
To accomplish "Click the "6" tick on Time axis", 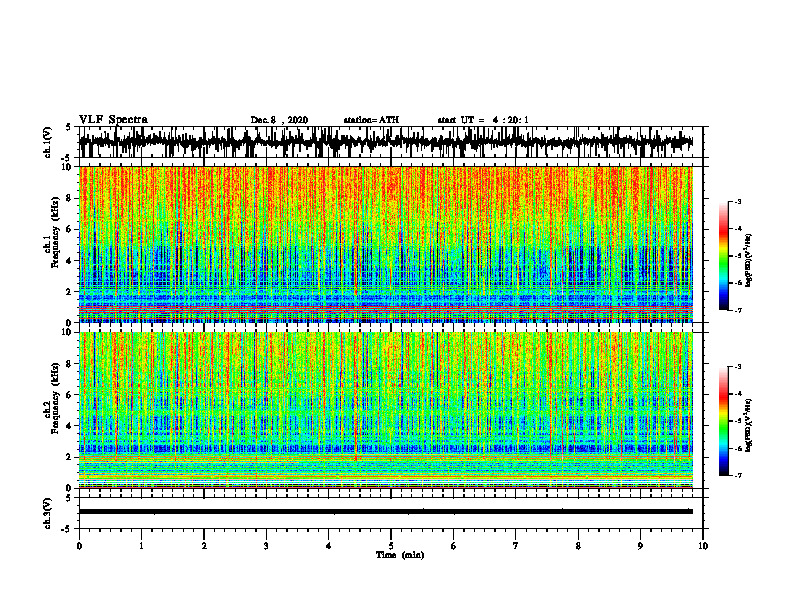I will click(454, 546).
